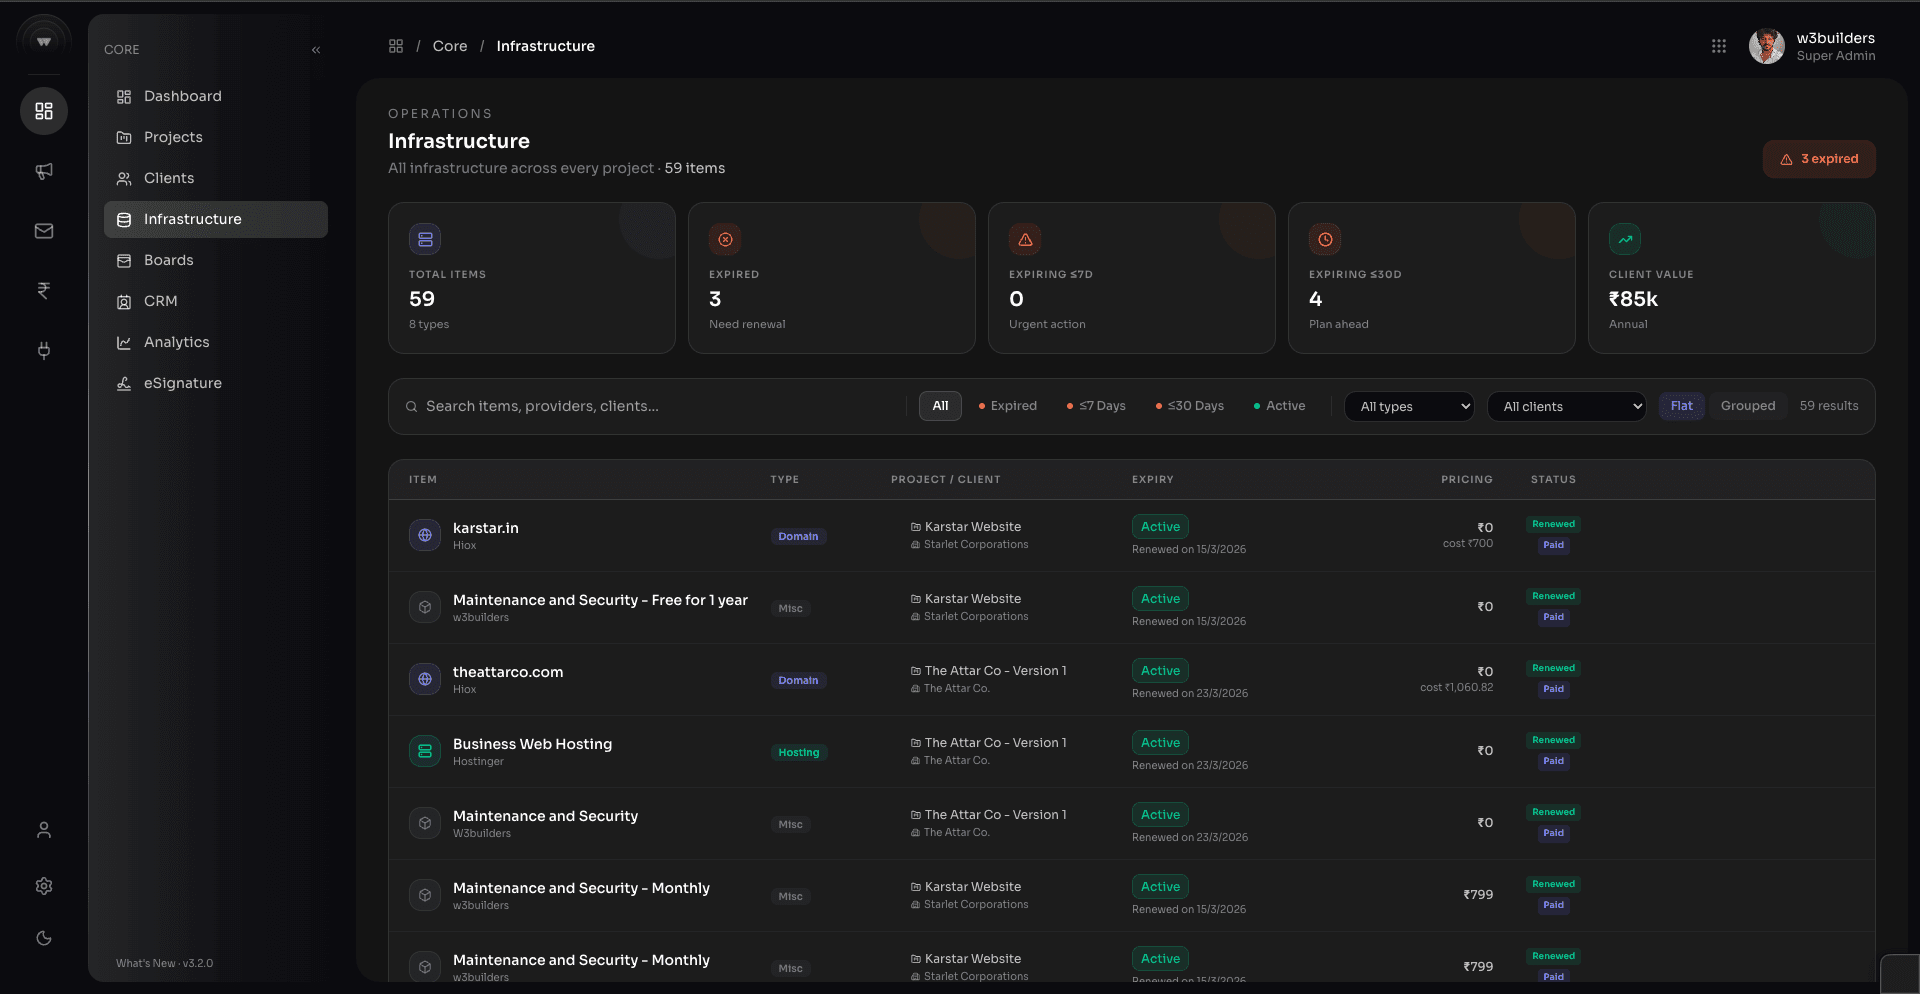The width and height of the screenshot is (1920, 994).
Task: Click the Hosting type tag
Action: click(x=798, y=752)
